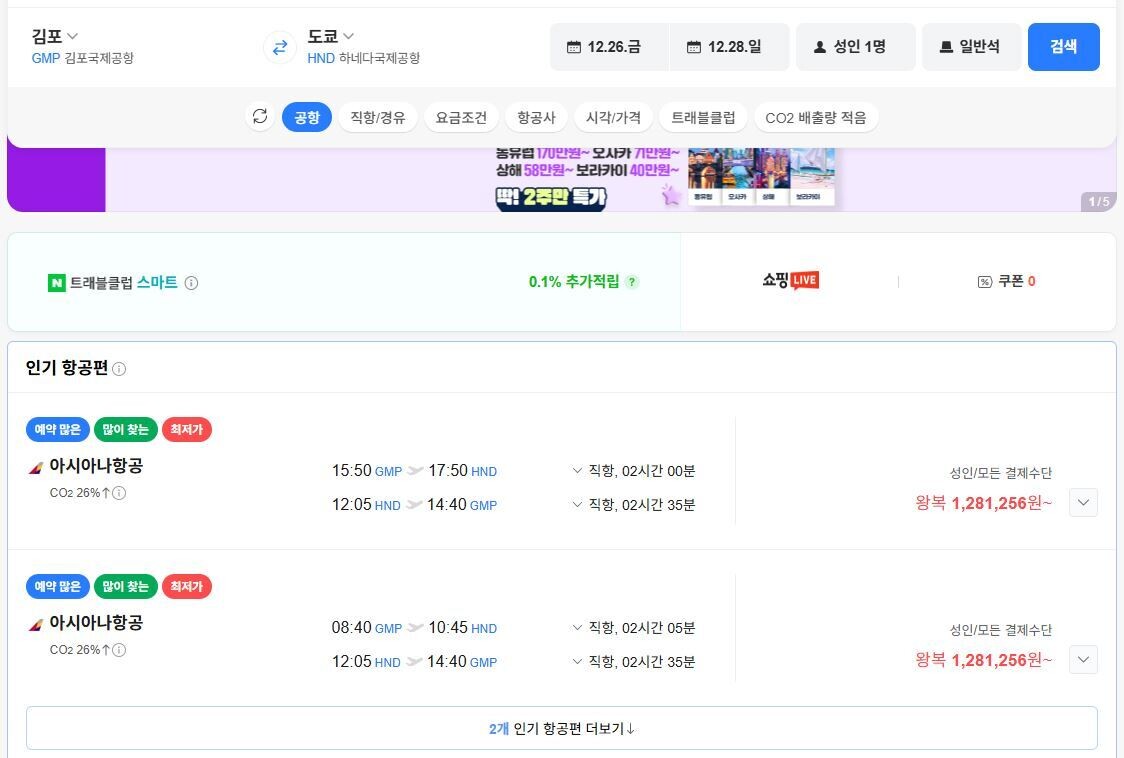This screenshot has height=758, width=1124.
Task: Click CO2 info icon on 08:40 flight
Action: click(x=119, y=650)
